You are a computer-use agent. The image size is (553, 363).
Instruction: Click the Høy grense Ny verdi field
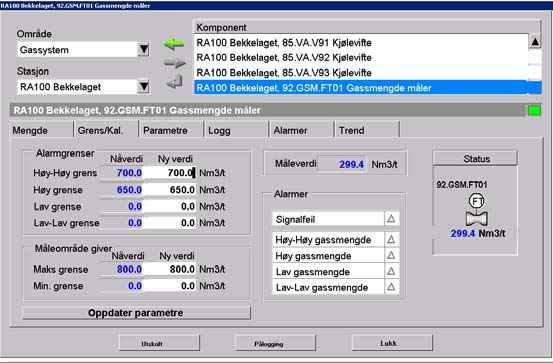coord(170,189)
